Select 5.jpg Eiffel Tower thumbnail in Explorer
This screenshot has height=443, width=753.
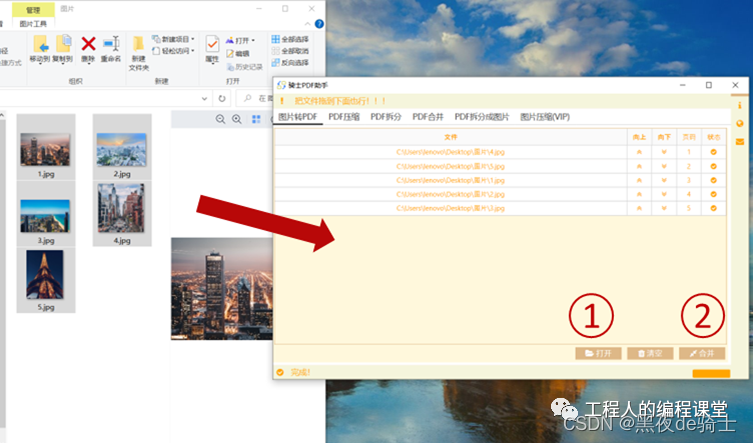click(x=45, y=275)
